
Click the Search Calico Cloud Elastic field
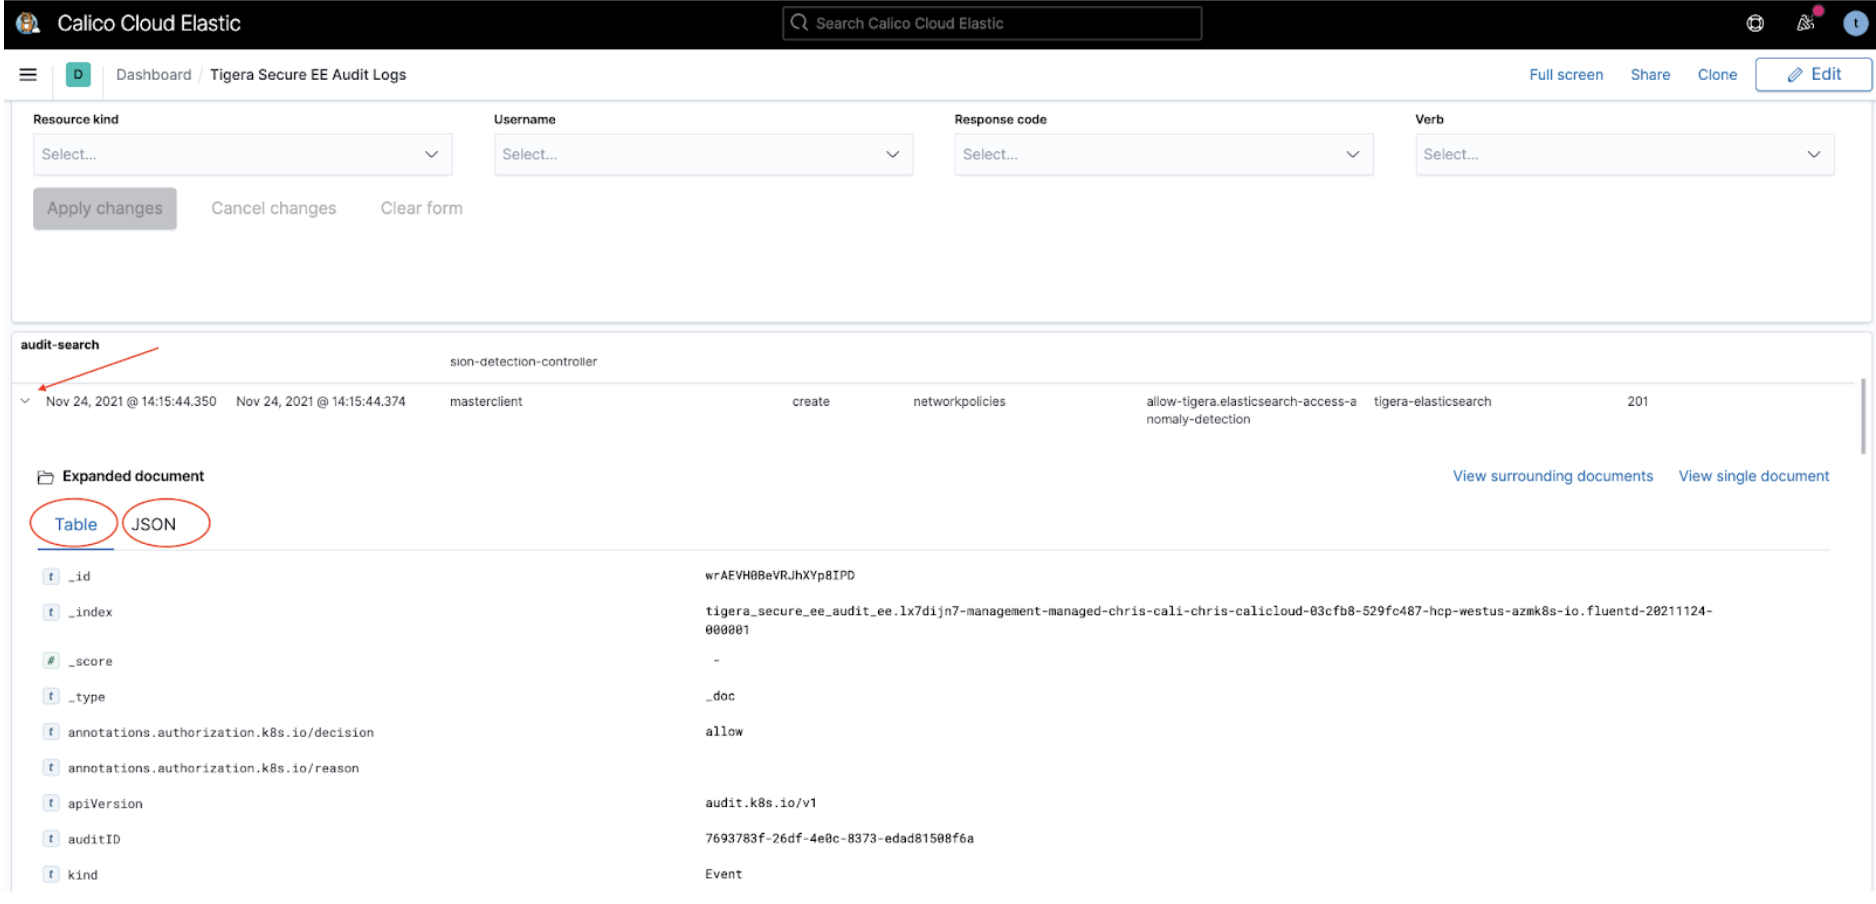992,22
